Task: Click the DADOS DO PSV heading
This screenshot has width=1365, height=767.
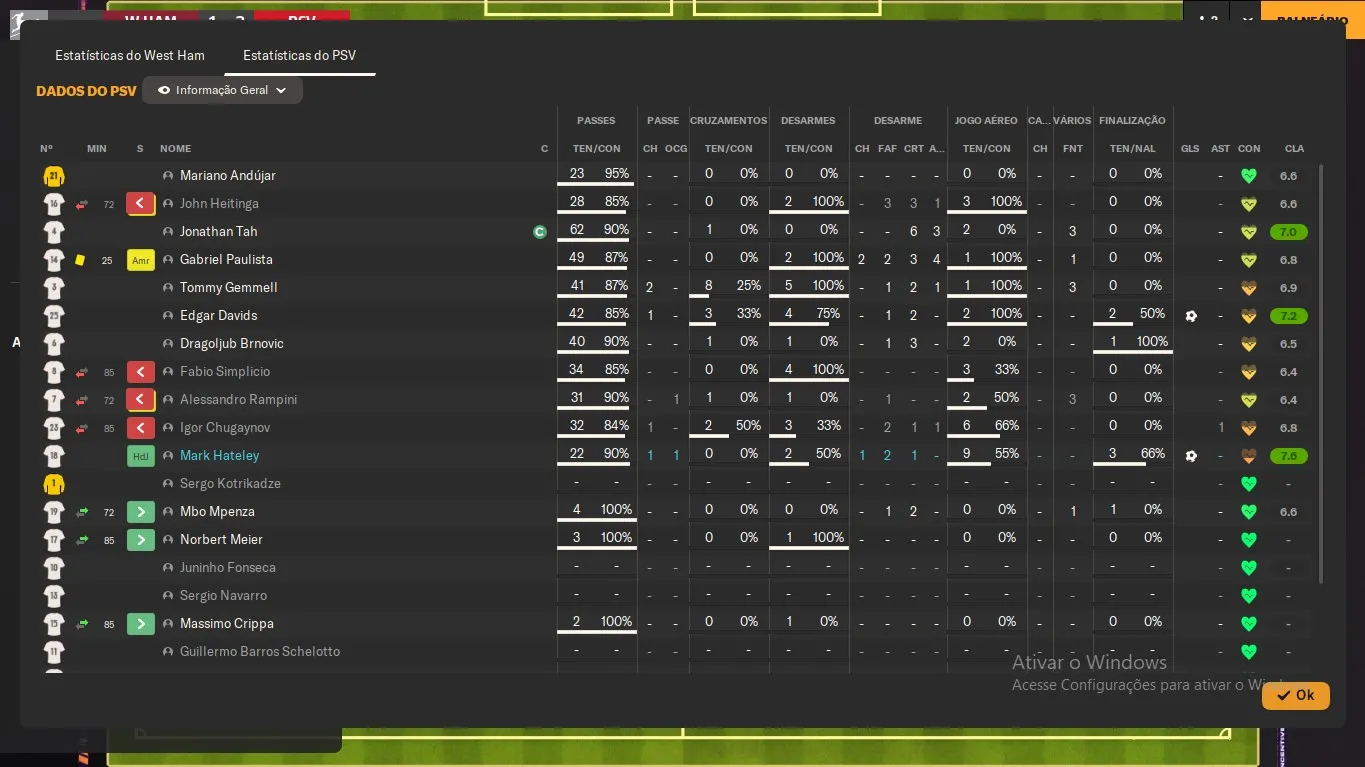Action: (86, 91)
